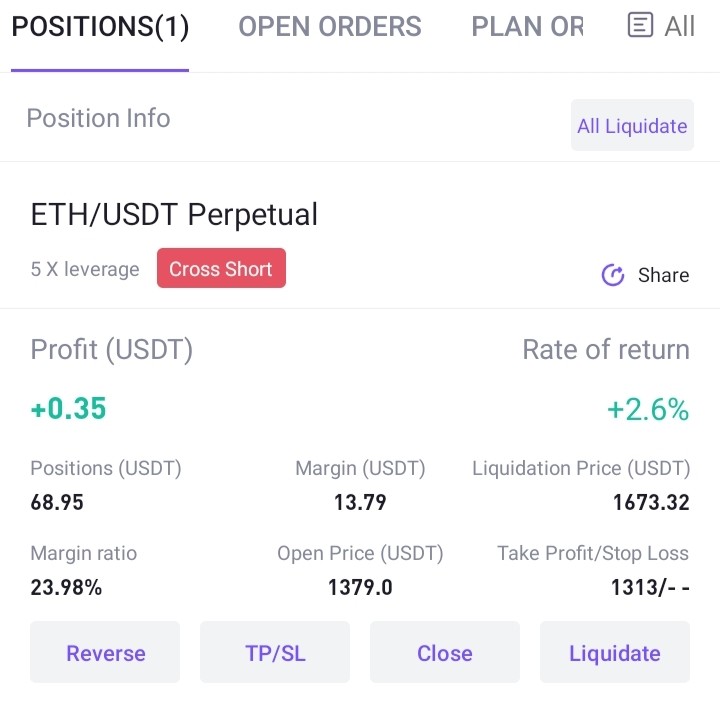This screenshot has width=720, height=716.
Task: Tap the Share label text
Action: tap(663, 275)
